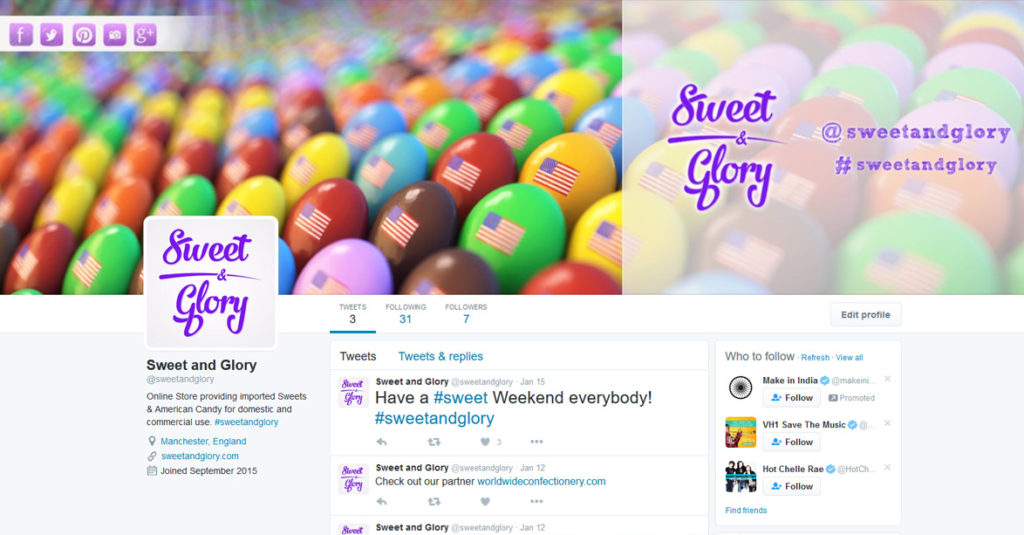Reply to the Weekend everybody tweet
The height and width of the screenshot is (535, 1024).
[x=382, y=442]
